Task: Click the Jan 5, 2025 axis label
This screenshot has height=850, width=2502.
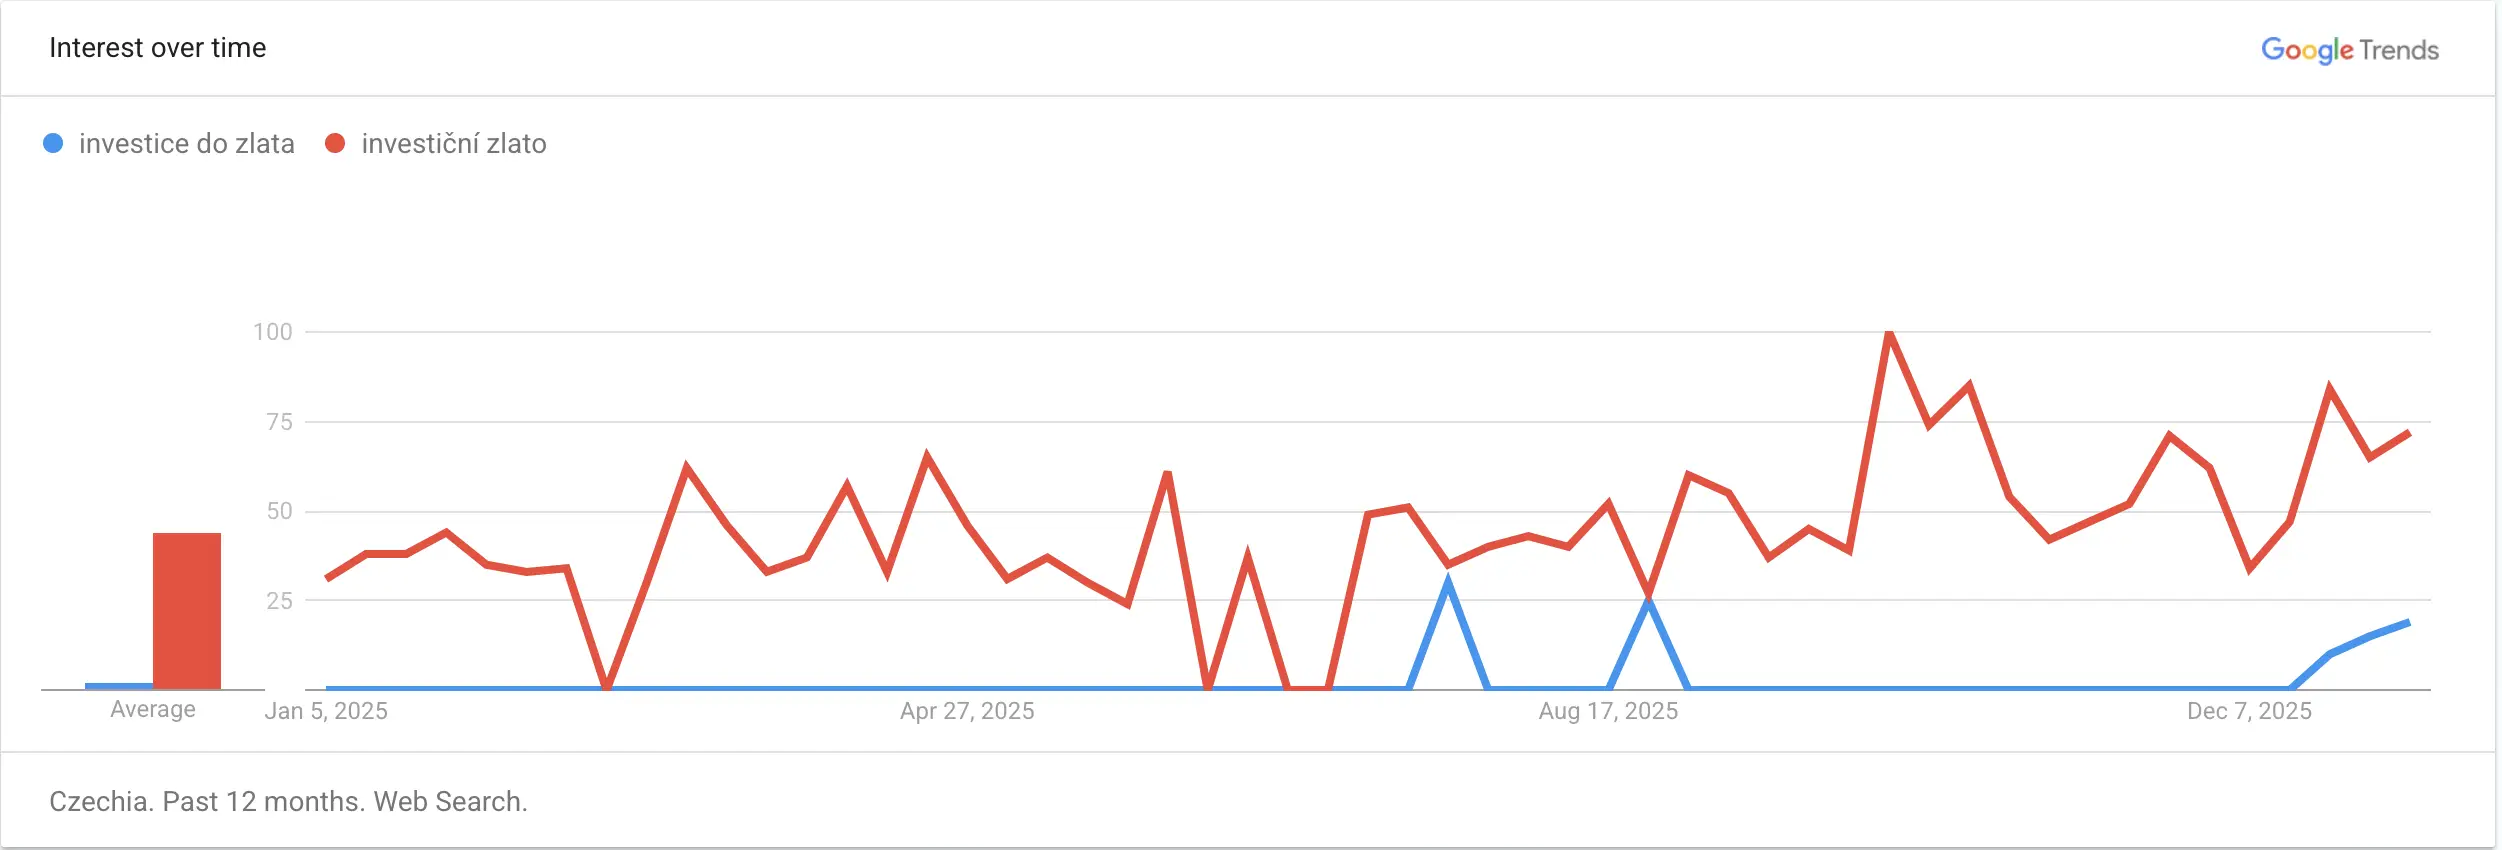Action: coord(326,711)
